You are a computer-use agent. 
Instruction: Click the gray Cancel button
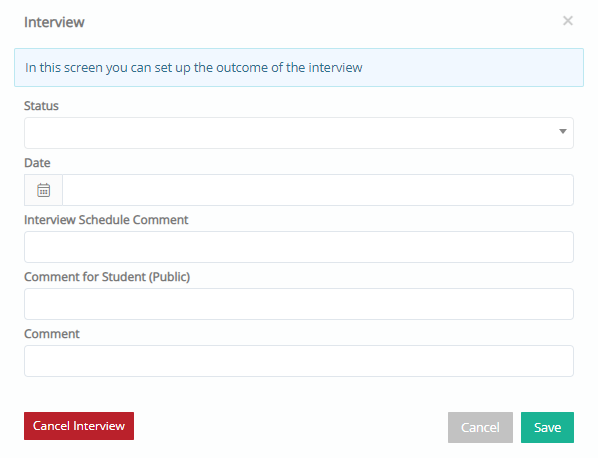coord(480,427)
